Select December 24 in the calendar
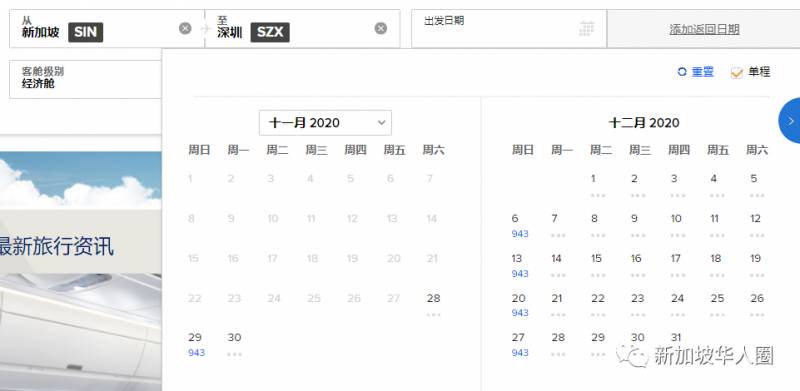This screenshot has width=800, height=391. (x=677, y=305)
